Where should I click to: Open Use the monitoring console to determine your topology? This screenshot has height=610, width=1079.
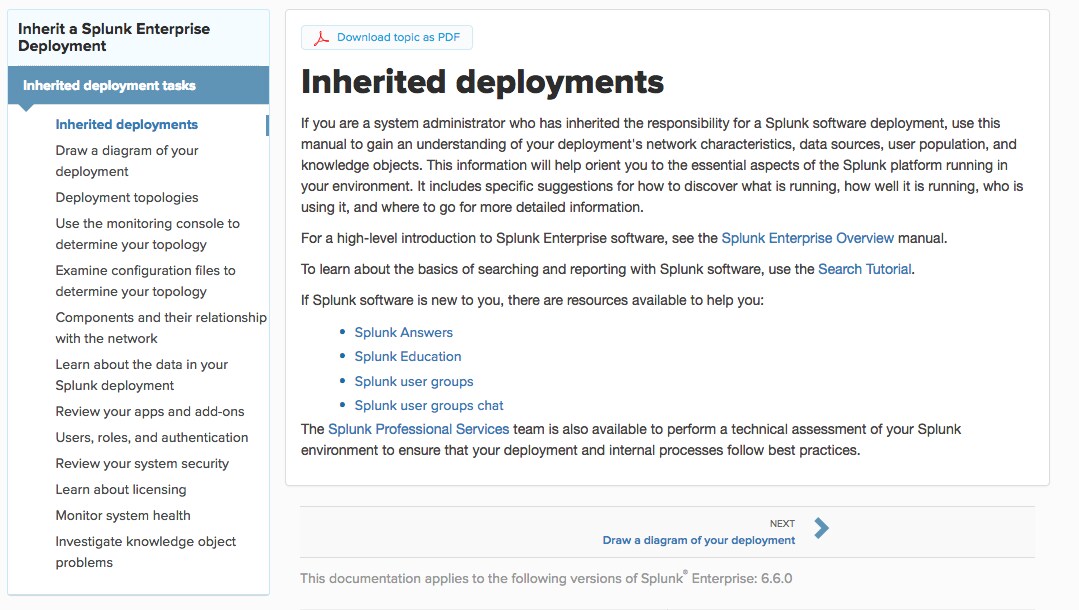[147, 234]
